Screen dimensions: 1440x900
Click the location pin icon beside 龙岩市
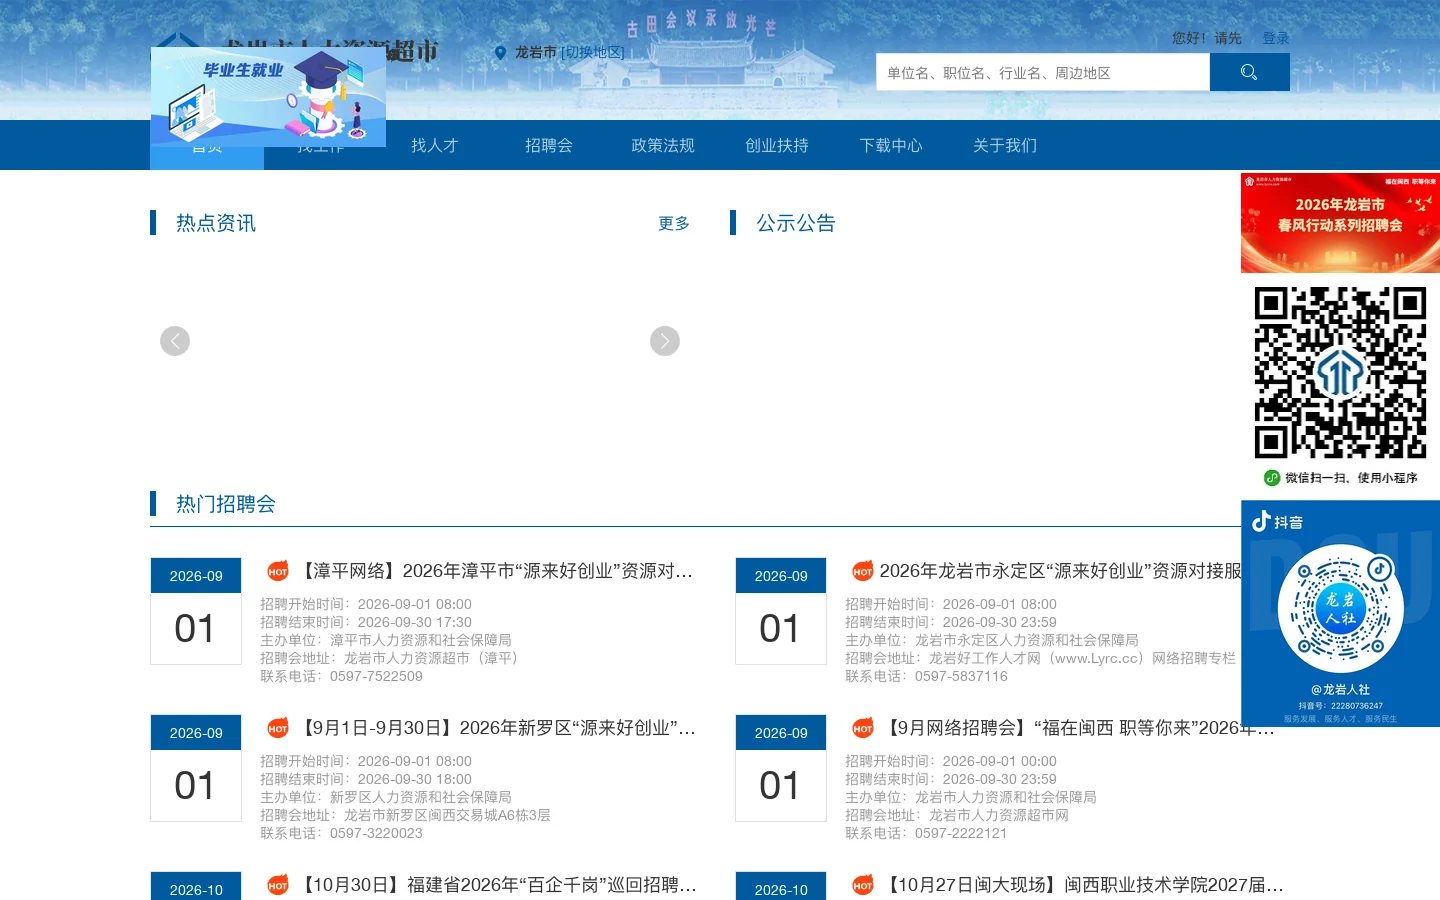(500, 53)
